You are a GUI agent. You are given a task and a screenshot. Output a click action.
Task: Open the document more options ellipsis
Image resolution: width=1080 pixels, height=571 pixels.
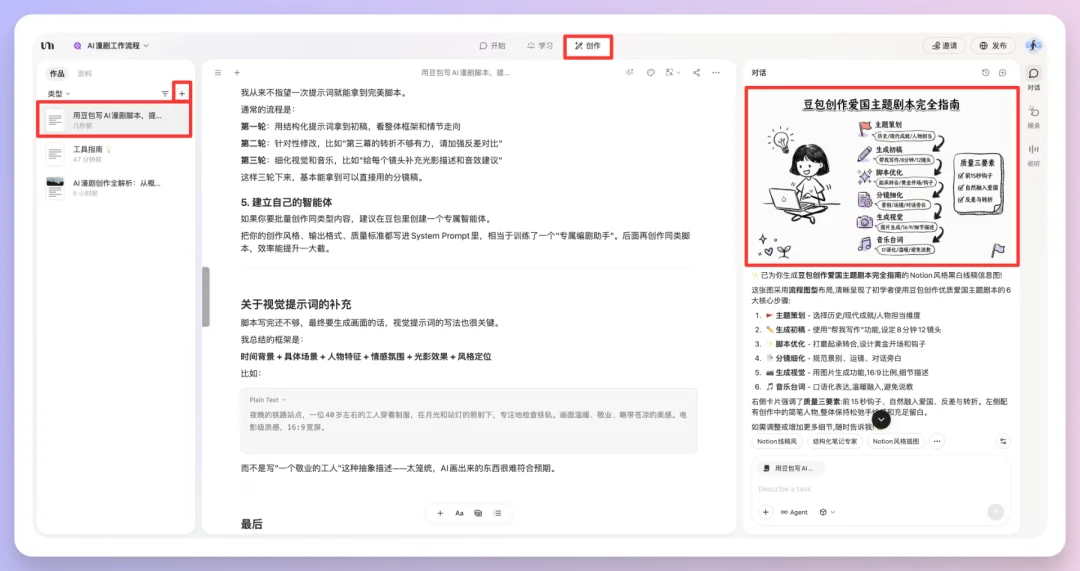(716, 72)
